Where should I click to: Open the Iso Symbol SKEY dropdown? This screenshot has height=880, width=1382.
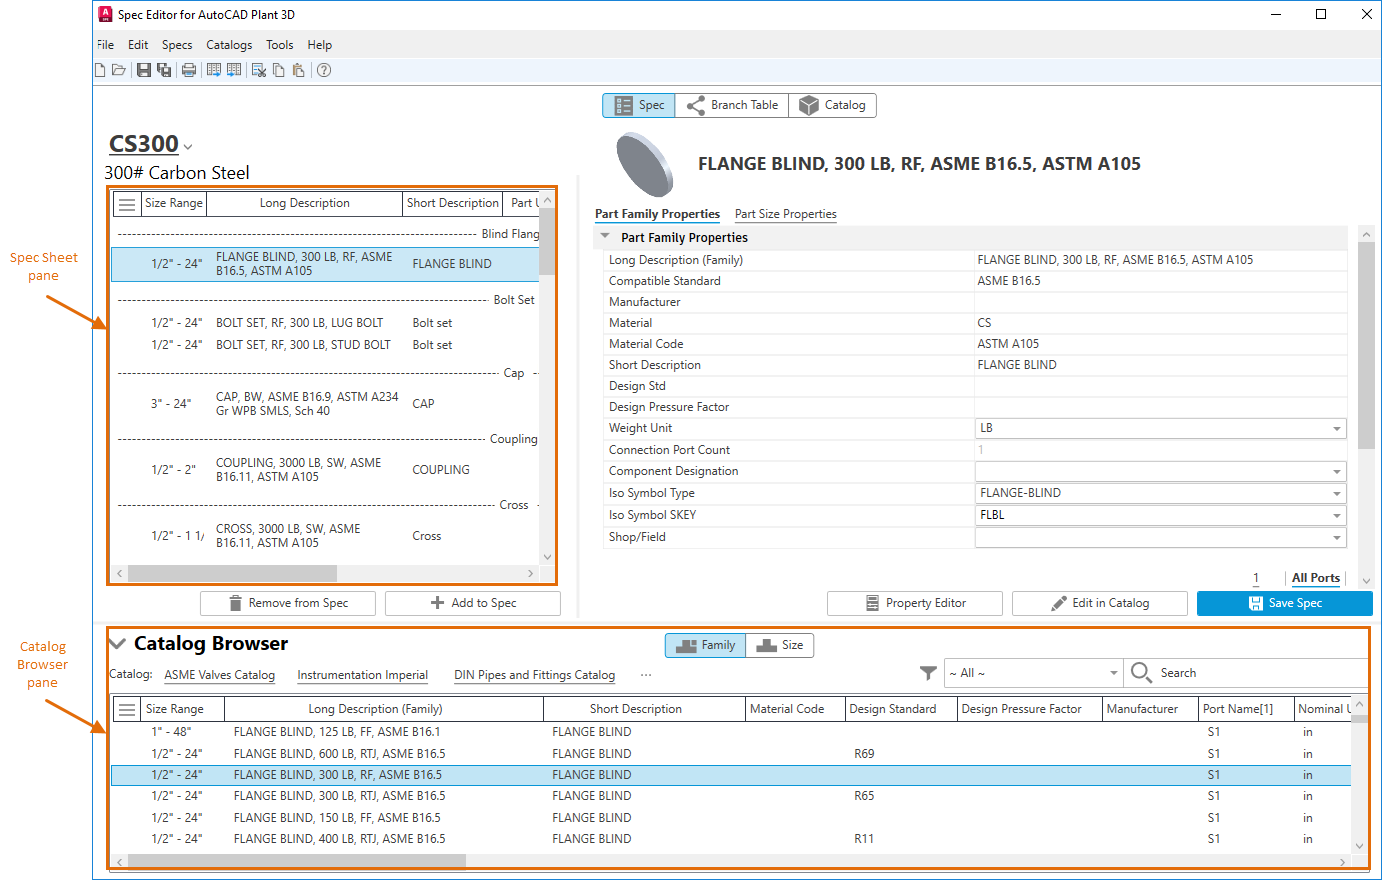pos(1337,516)
